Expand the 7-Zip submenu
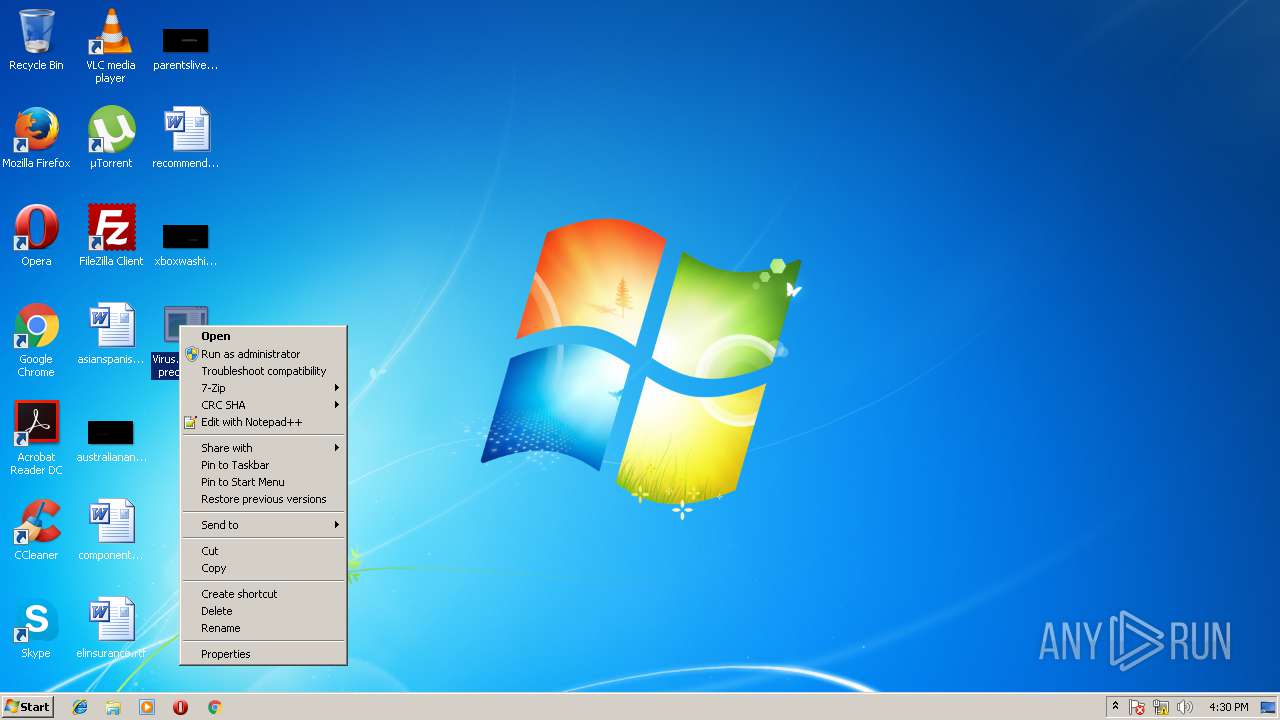 coord(264,388)
